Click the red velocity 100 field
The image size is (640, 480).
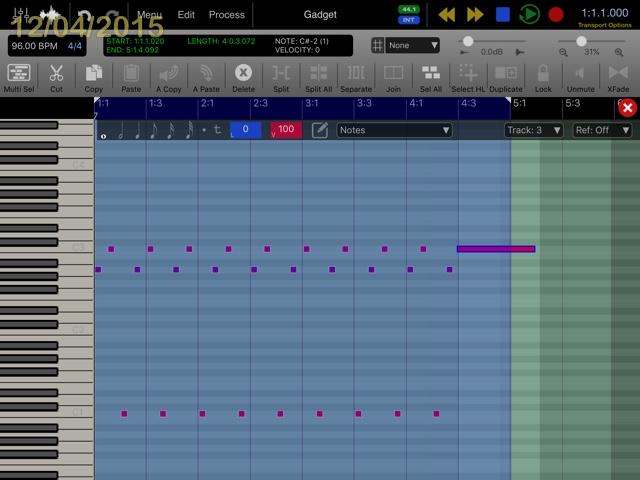(x=286, y=130)
